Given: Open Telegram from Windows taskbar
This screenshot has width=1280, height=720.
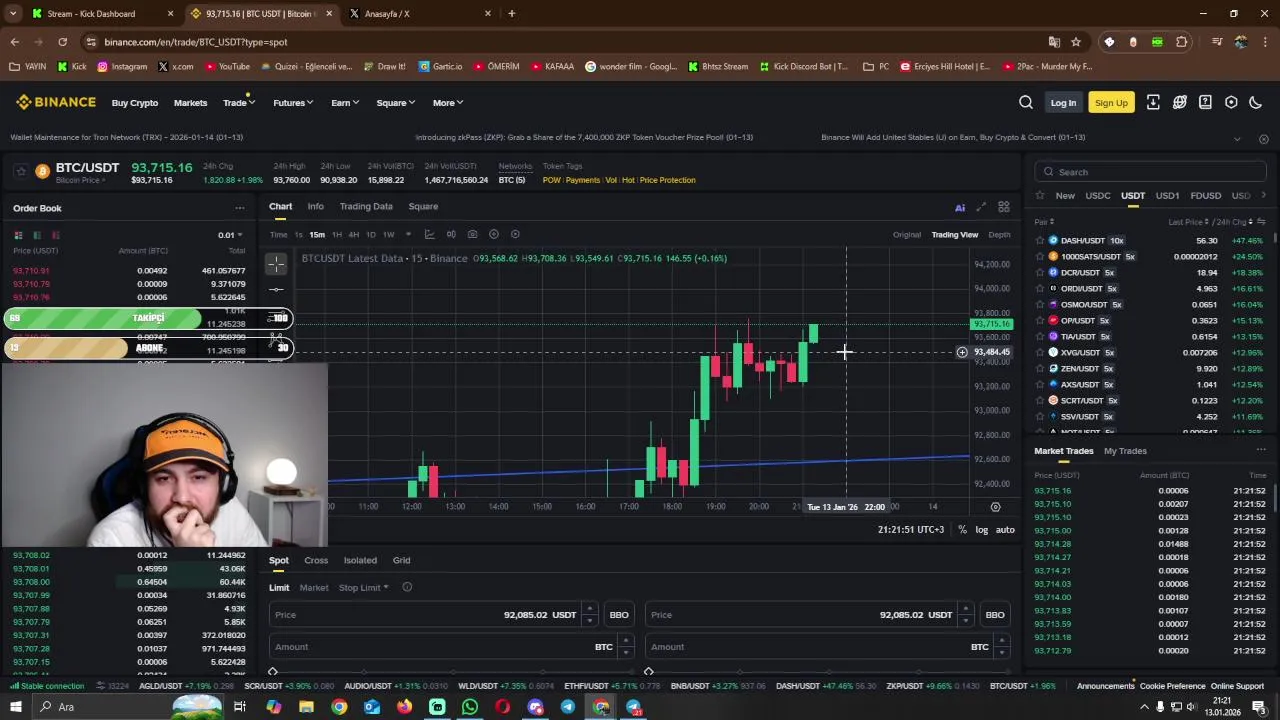Looking at the screenshot, I should pos(568,707).
